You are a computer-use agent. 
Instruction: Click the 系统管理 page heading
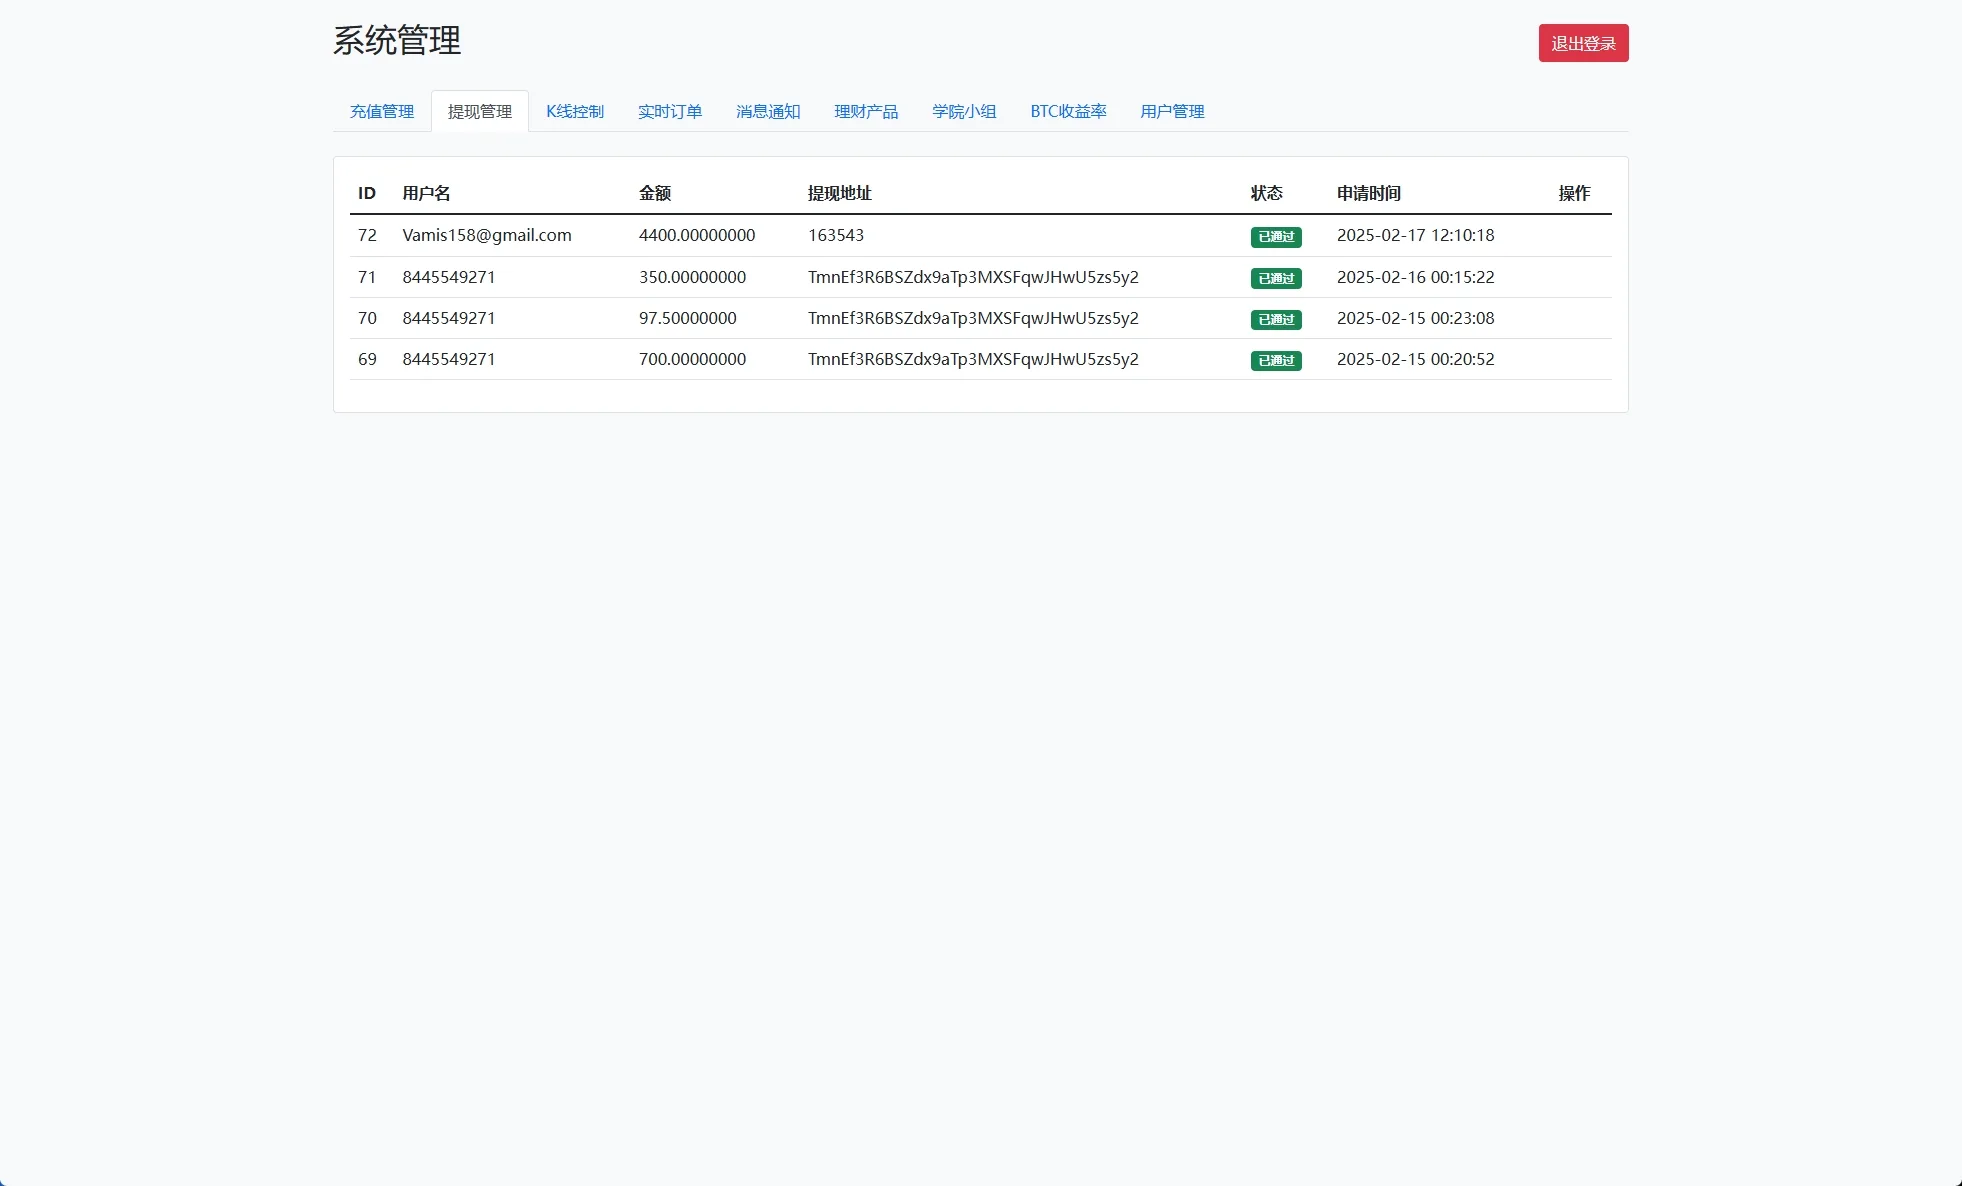click(x=396, y=40)
